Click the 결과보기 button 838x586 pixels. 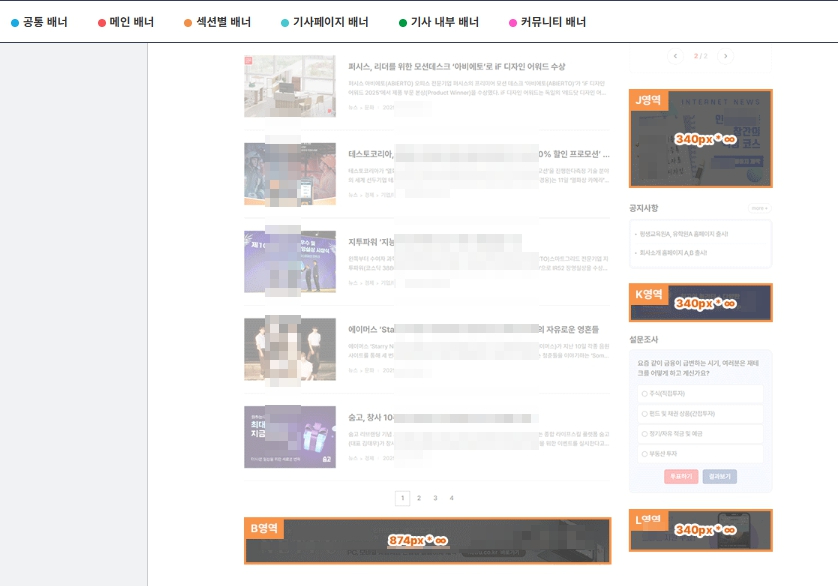720,476
